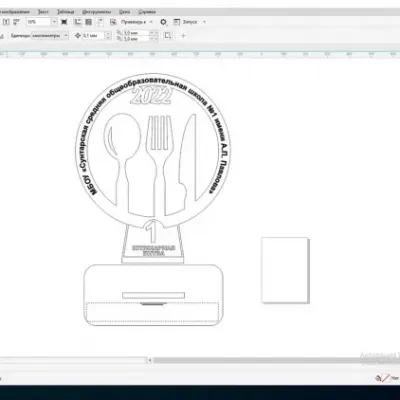Expand the zoom level dropdown arrow
The height and width of the screenshot is (400, 400).
[x=54, y=22]
